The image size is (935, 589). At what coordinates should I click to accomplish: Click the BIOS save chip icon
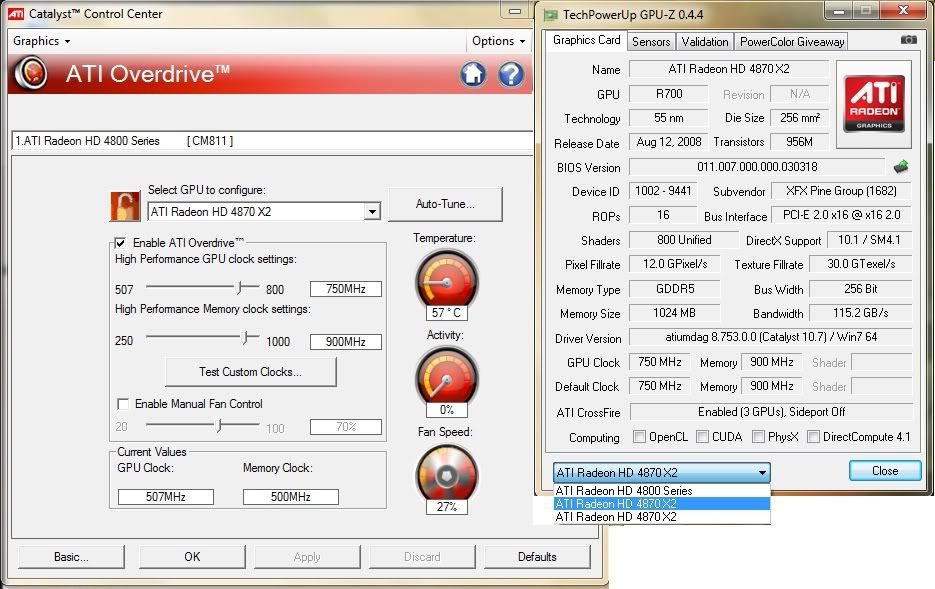(x=901, y=167)
